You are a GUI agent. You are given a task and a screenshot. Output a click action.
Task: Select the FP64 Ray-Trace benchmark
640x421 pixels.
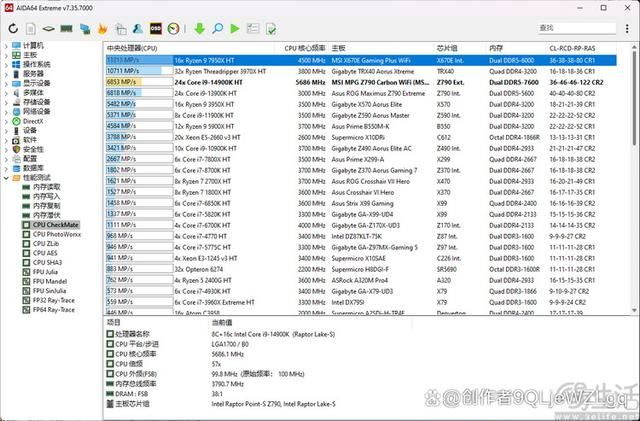(x=53, y=310)
